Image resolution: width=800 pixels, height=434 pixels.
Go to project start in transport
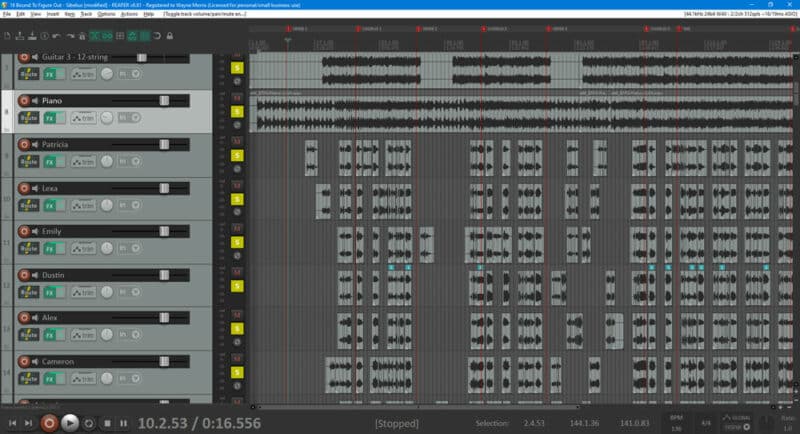pyautogui.click(x=13, y=423)
